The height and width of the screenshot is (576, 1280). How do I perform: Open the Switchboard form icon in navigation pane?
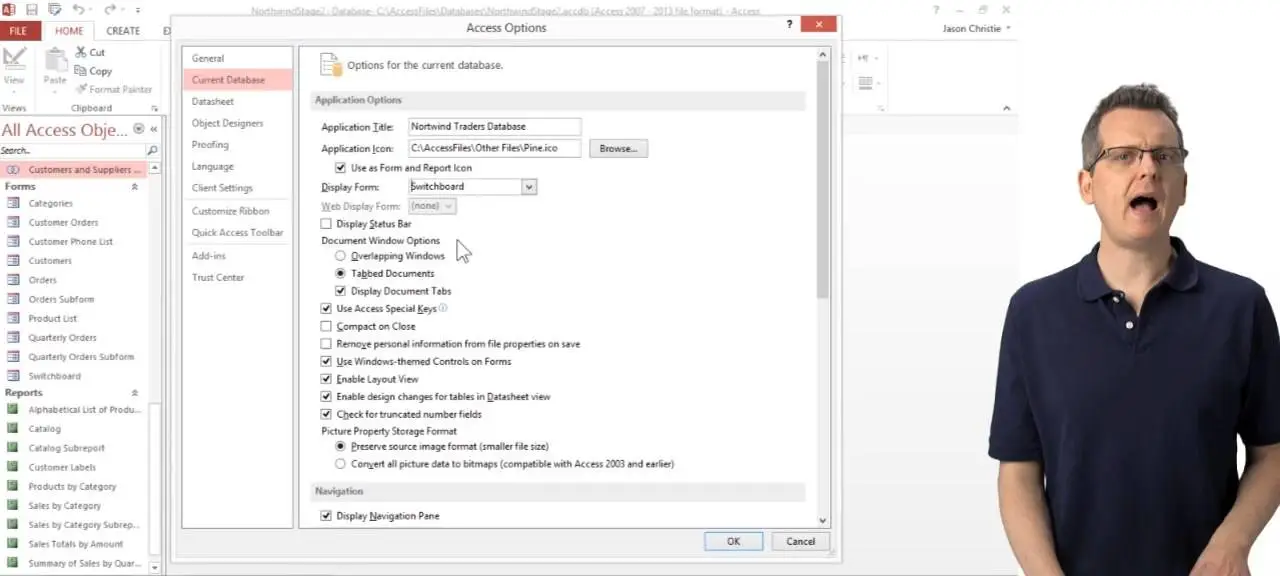13,376
